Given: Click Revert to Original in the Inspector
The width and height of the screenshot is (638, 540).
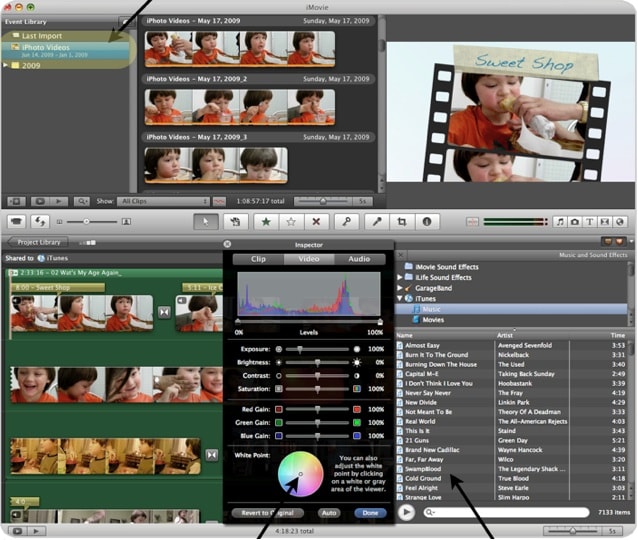Looking at the screenshot, I should tap(267, 513).
